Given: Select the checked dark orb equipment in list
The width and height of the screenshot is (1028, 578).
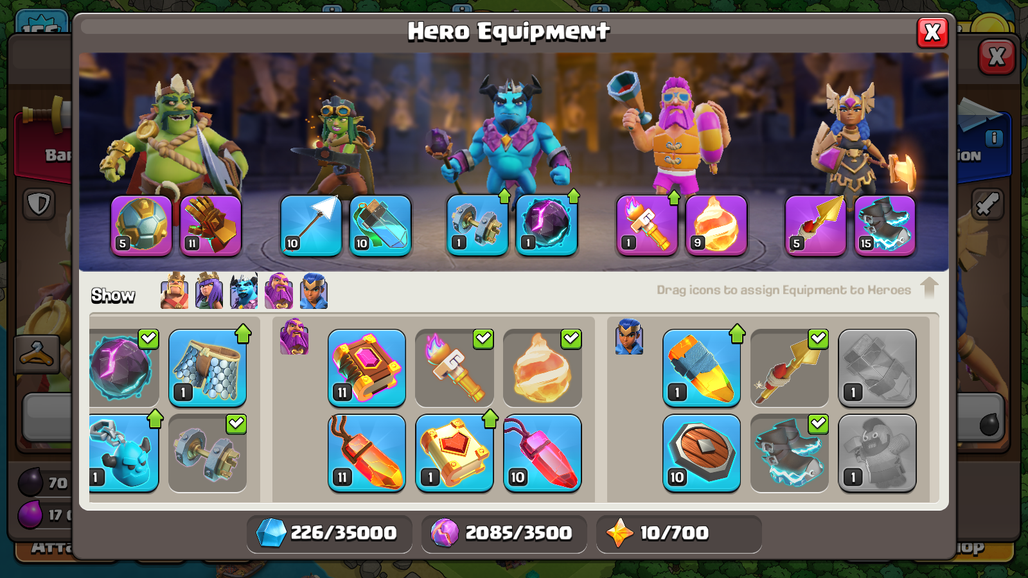Looking at the screenshot, I should point(124,368).
